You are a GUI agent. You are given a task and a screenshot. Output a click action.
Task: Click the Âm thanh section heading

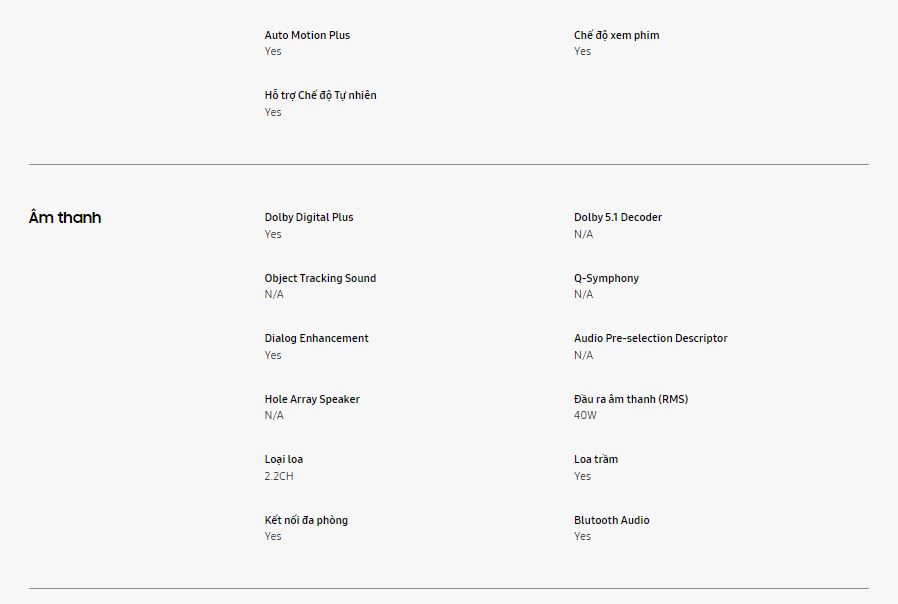(x=65, y=218)
